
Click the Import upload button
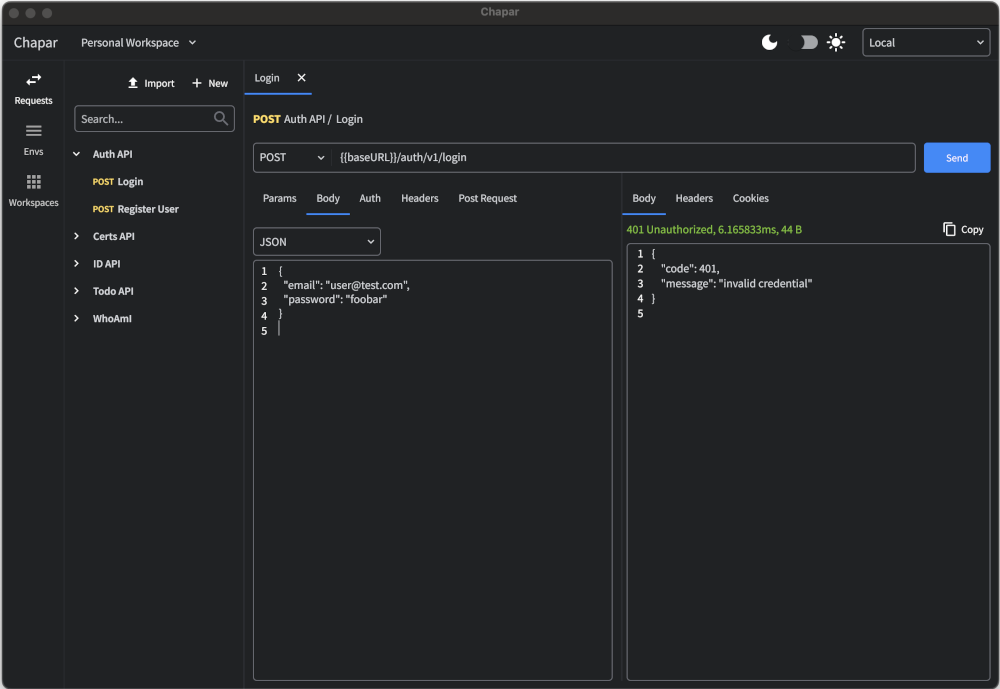[x=151, y=83]
